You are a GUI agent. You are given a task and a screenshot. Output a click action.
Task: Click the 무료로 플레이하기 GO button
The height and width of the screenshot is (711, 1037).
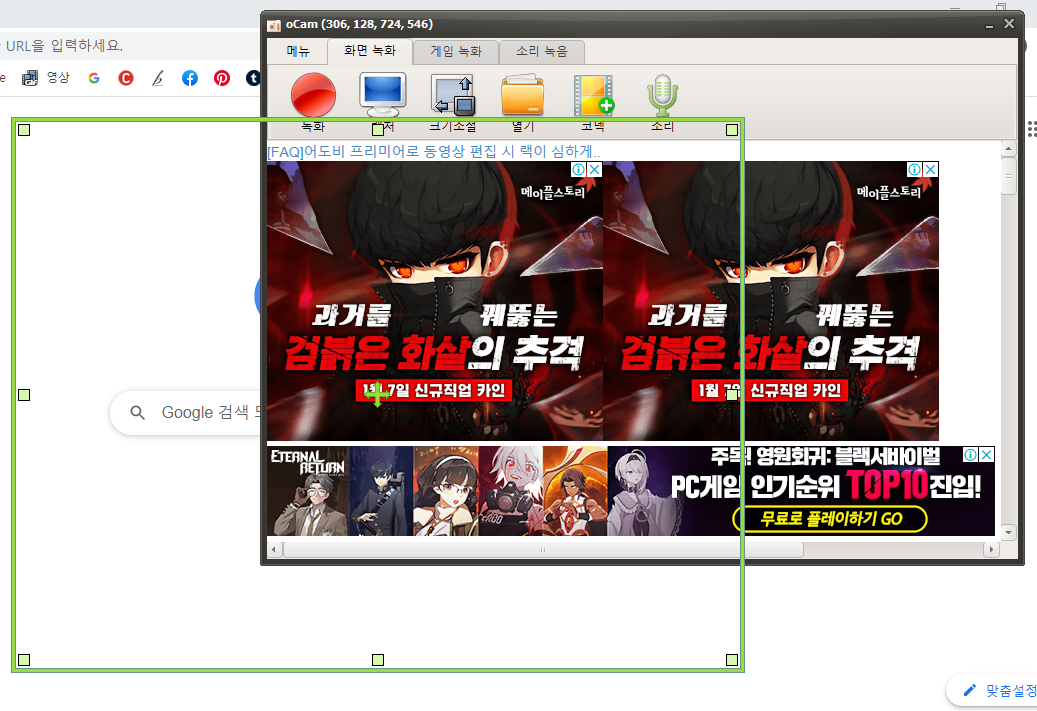[830, 519]
